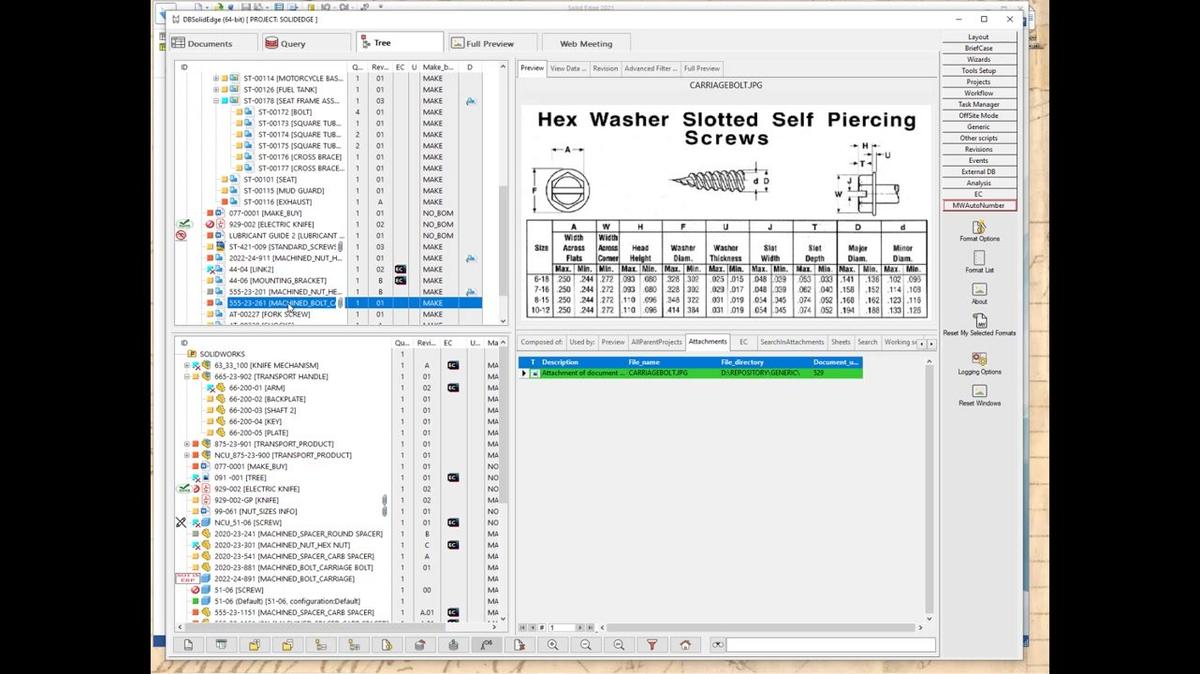Click Reset My Selected Formats icon

[979, 321]
